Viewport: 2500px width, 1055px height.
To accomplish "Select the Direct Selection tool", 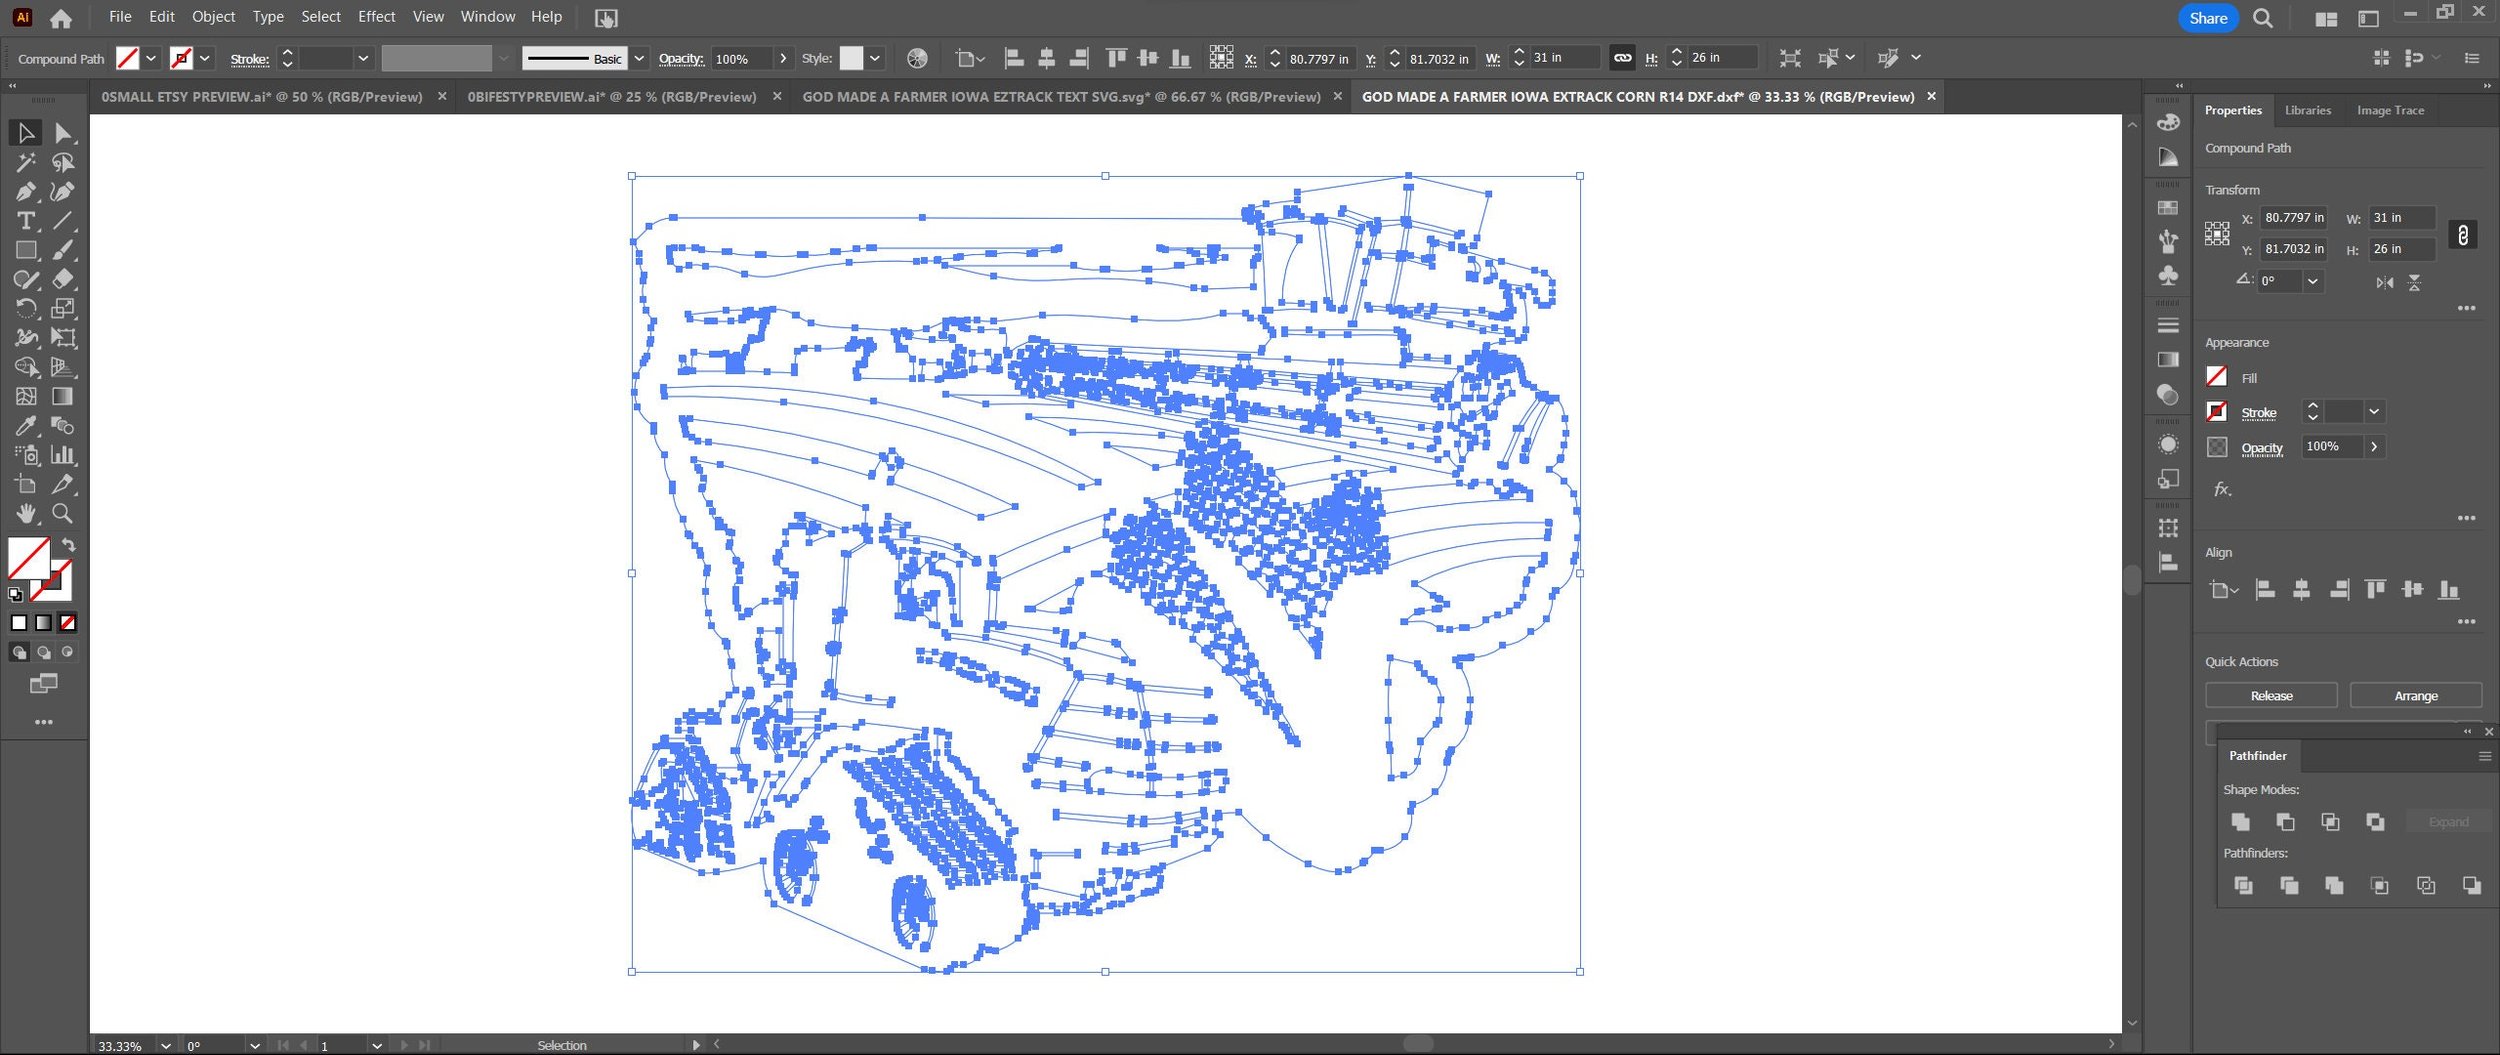I will tap(63, 133).
